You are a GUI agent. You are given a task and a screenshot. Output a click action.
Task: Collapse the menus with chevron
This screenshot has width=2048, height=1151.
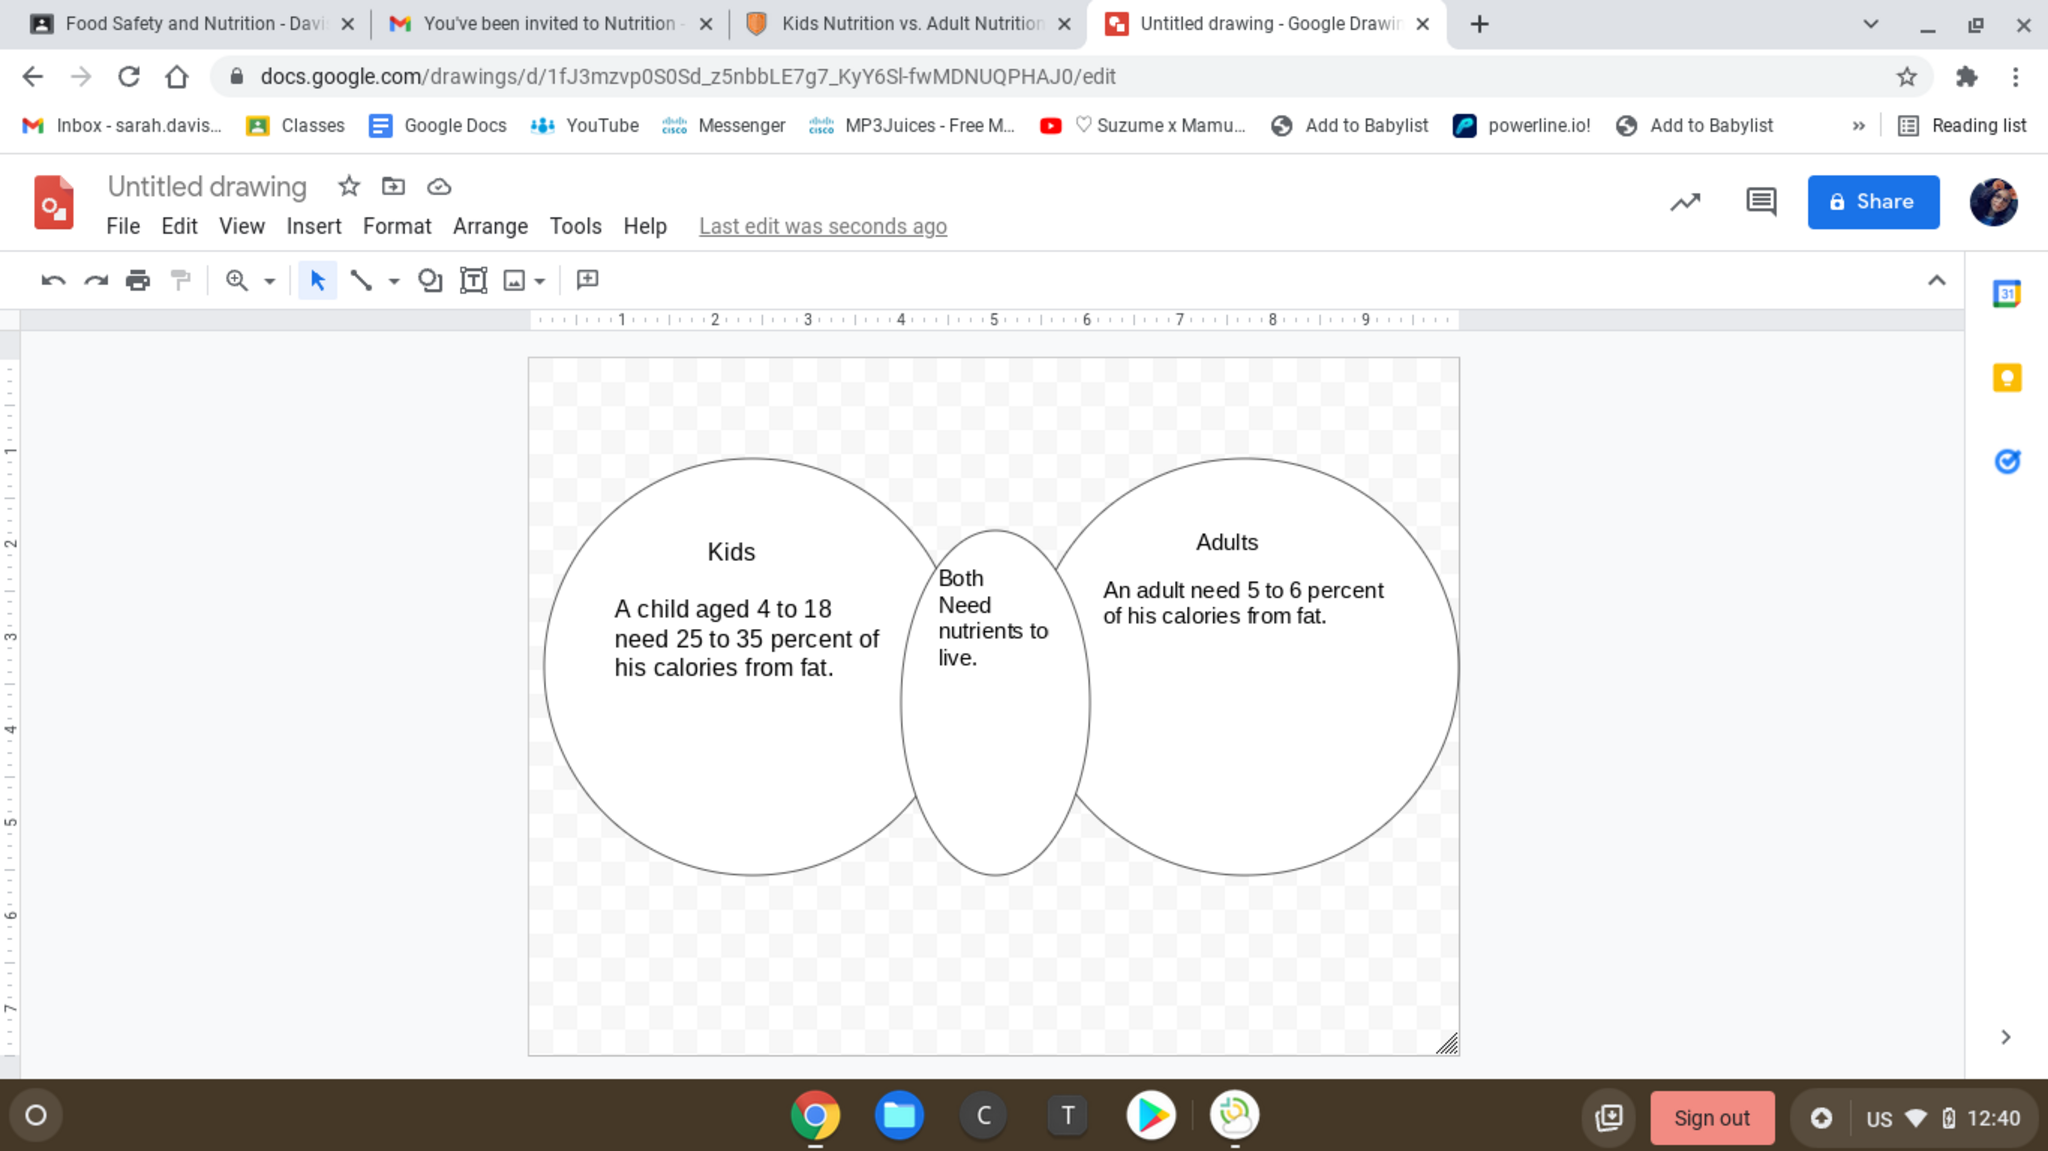(x=1936, y=281)
